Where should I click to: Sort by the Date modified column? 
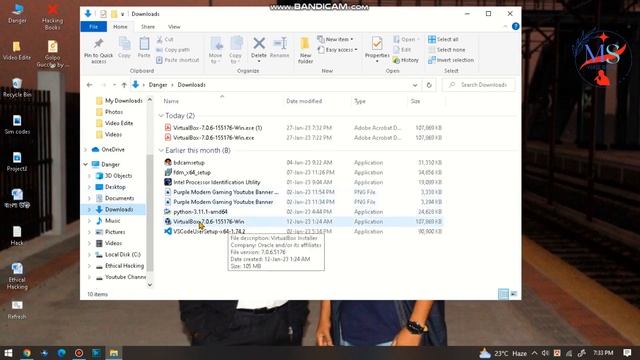[x=304, y=101]
